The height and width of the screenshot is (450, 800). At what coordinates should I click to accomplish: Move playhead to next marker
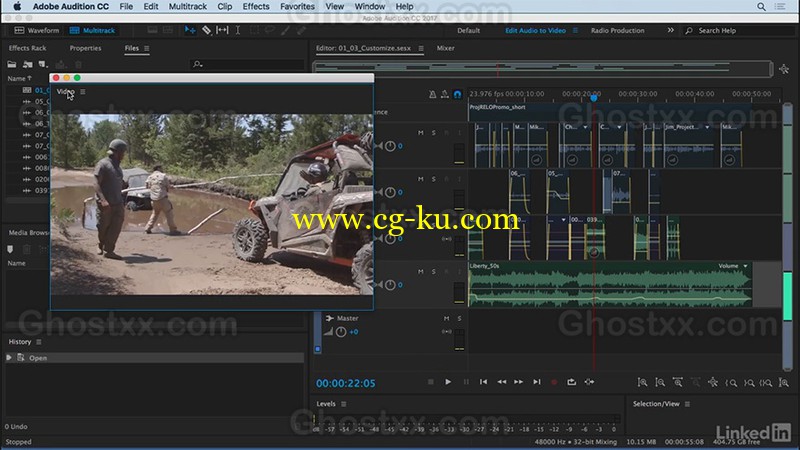536,382
